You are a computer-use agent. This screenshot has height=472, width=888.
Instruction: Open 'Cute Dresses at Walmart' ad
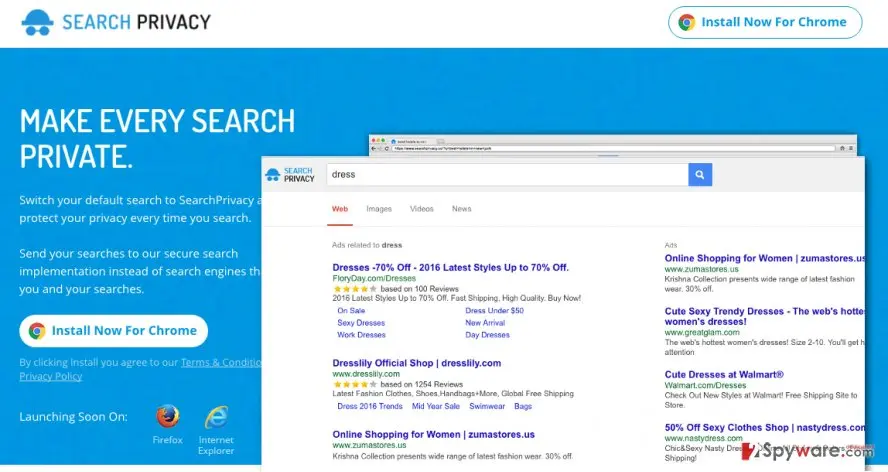click(x=724, y=375)
